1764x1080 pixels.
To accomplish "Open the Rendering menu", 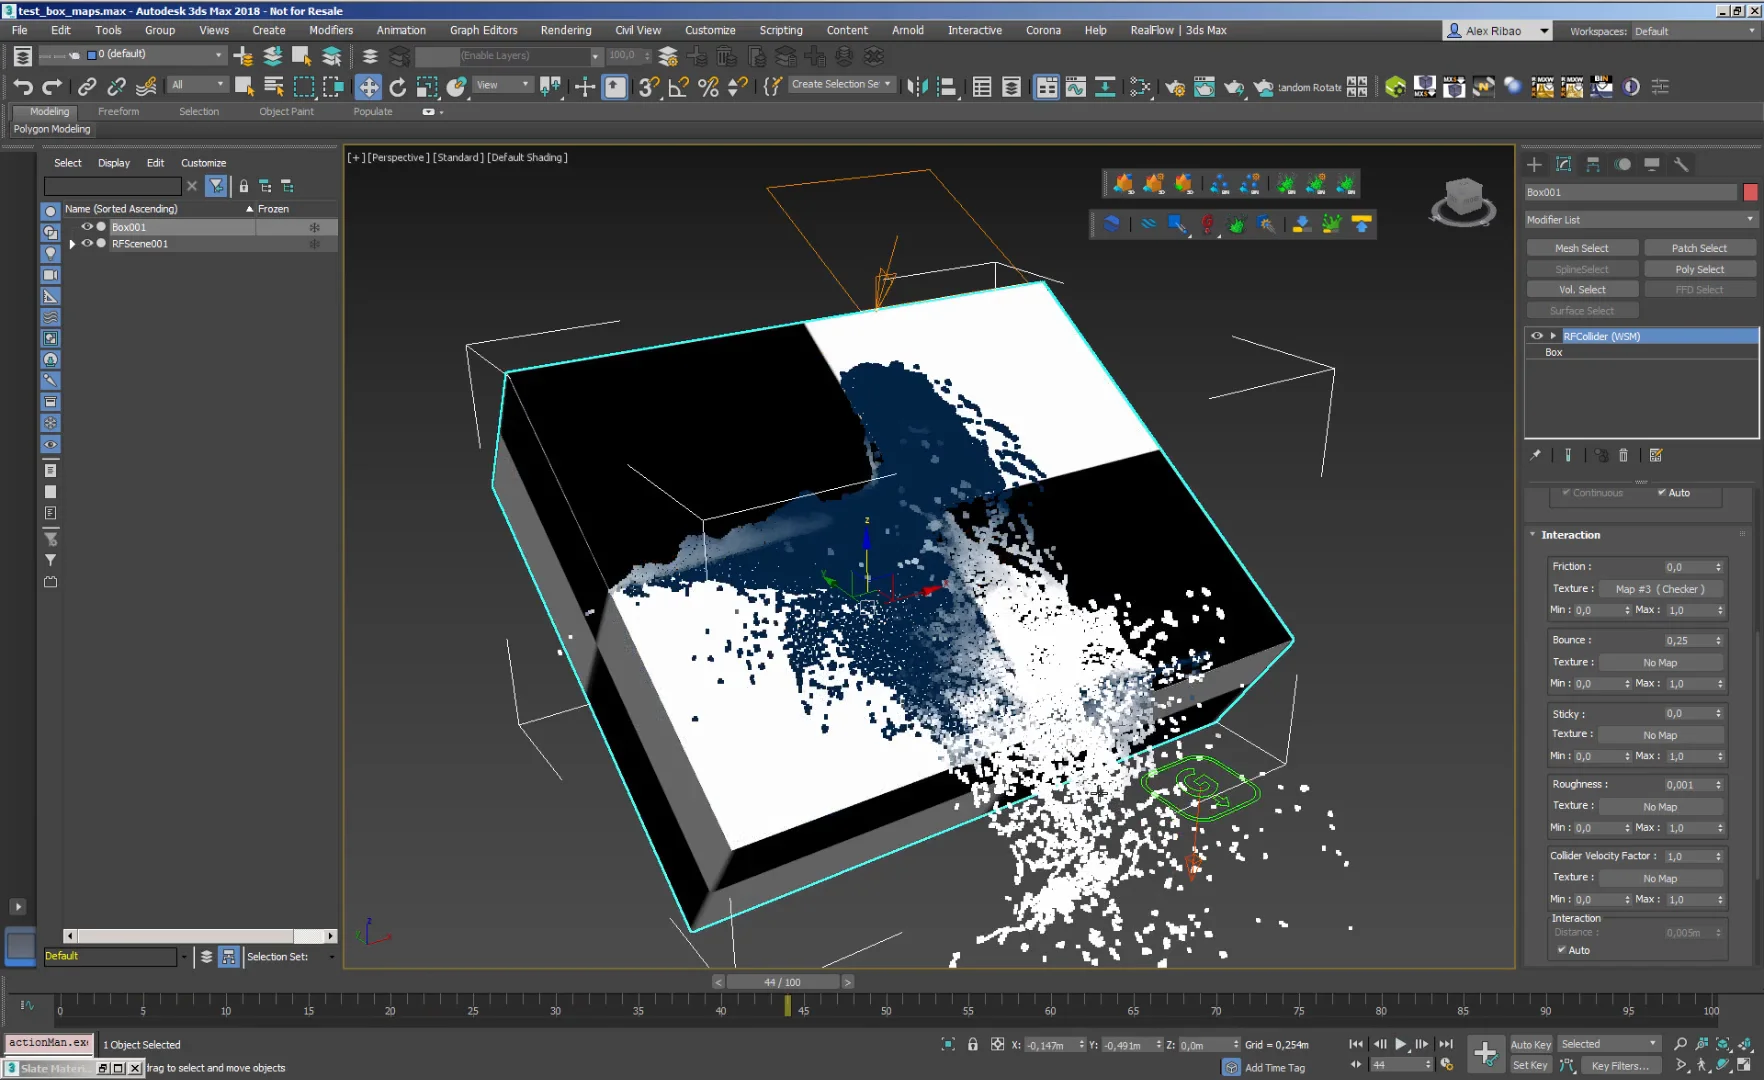I will point(565,30).
